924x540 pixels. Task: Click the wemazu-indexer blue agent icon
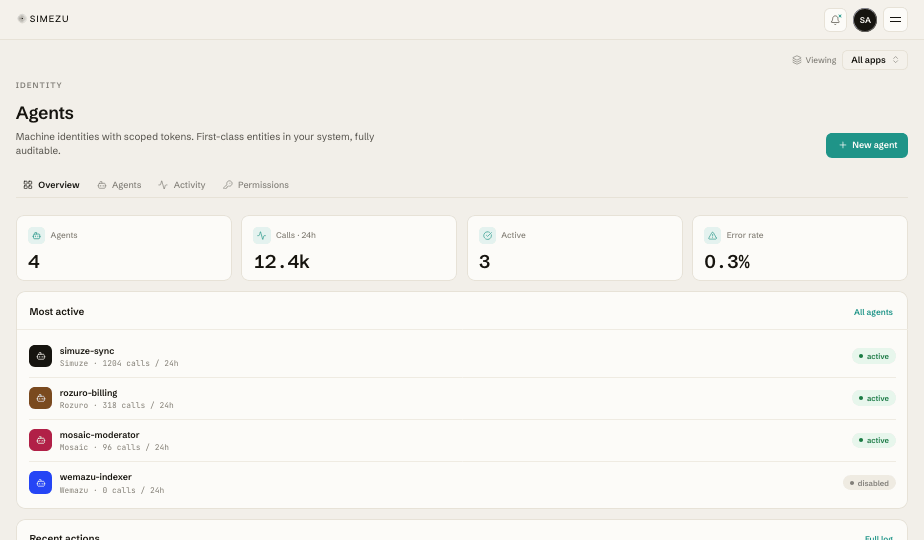tap(41, 483)
